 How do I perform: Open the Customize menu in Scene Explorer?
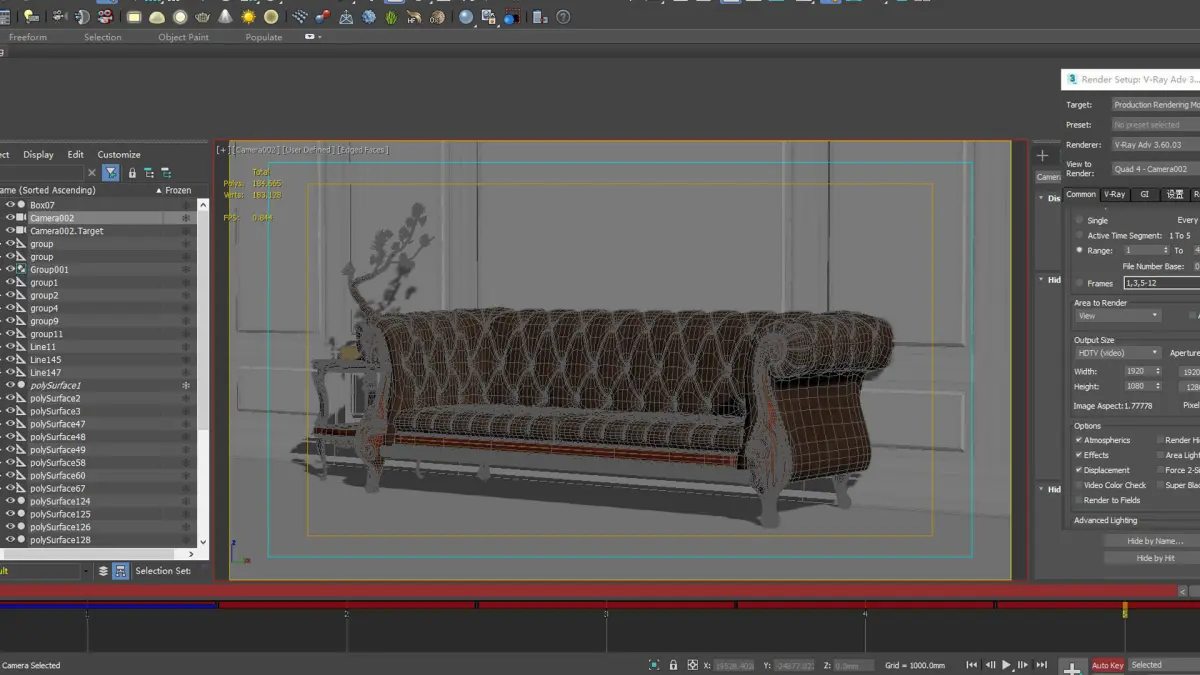(x=119, y=155)
